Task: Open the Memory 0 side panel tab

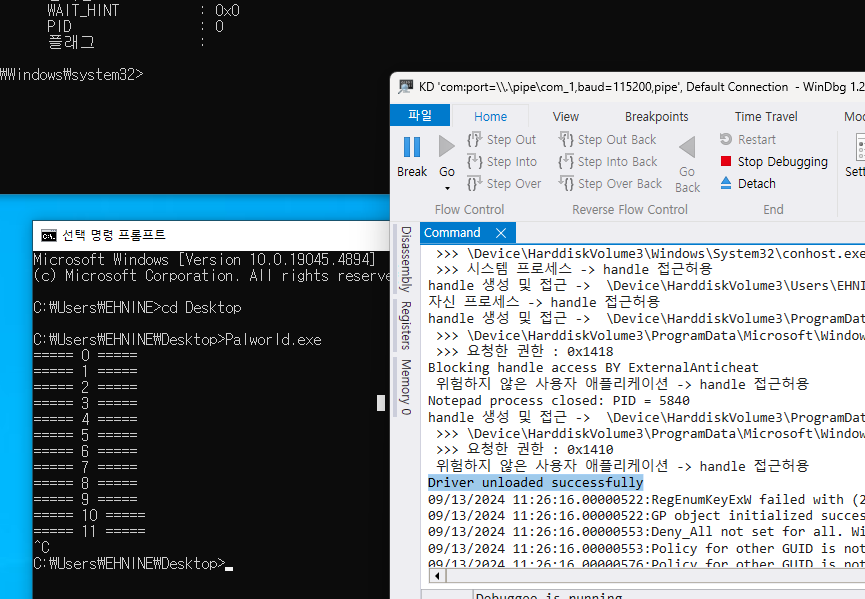Action: click(x=406, y=387)
